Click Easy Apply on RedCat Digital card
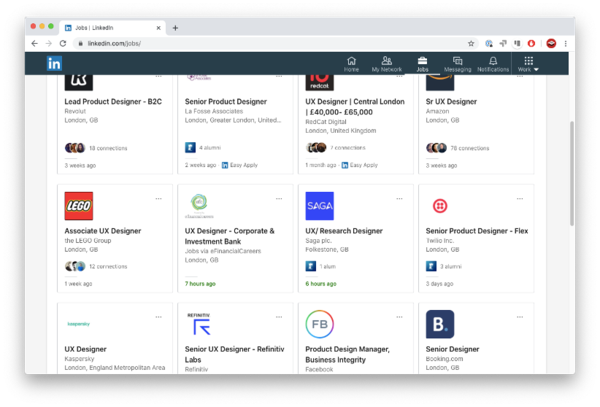 (x=360, y=165)
